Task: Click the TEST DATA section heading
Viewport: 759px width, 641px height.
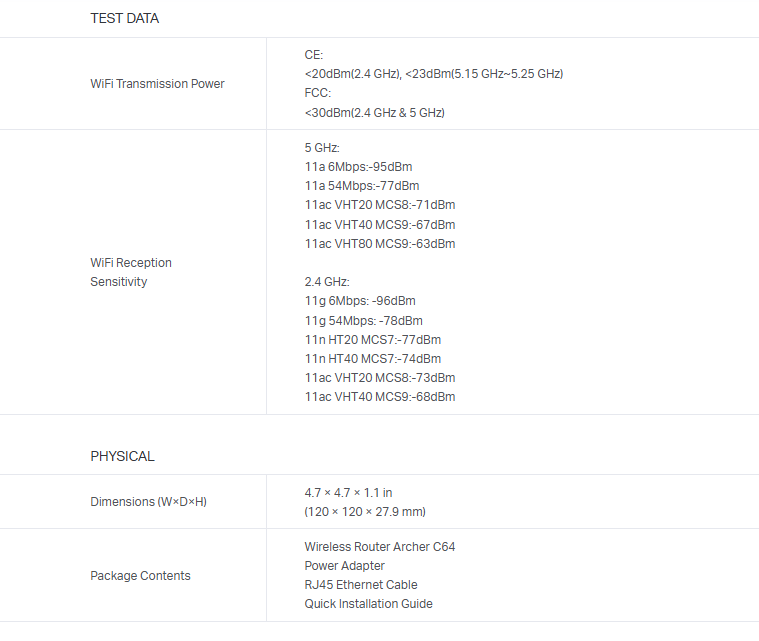Action: pyautogui.click(x=124, y=18)
